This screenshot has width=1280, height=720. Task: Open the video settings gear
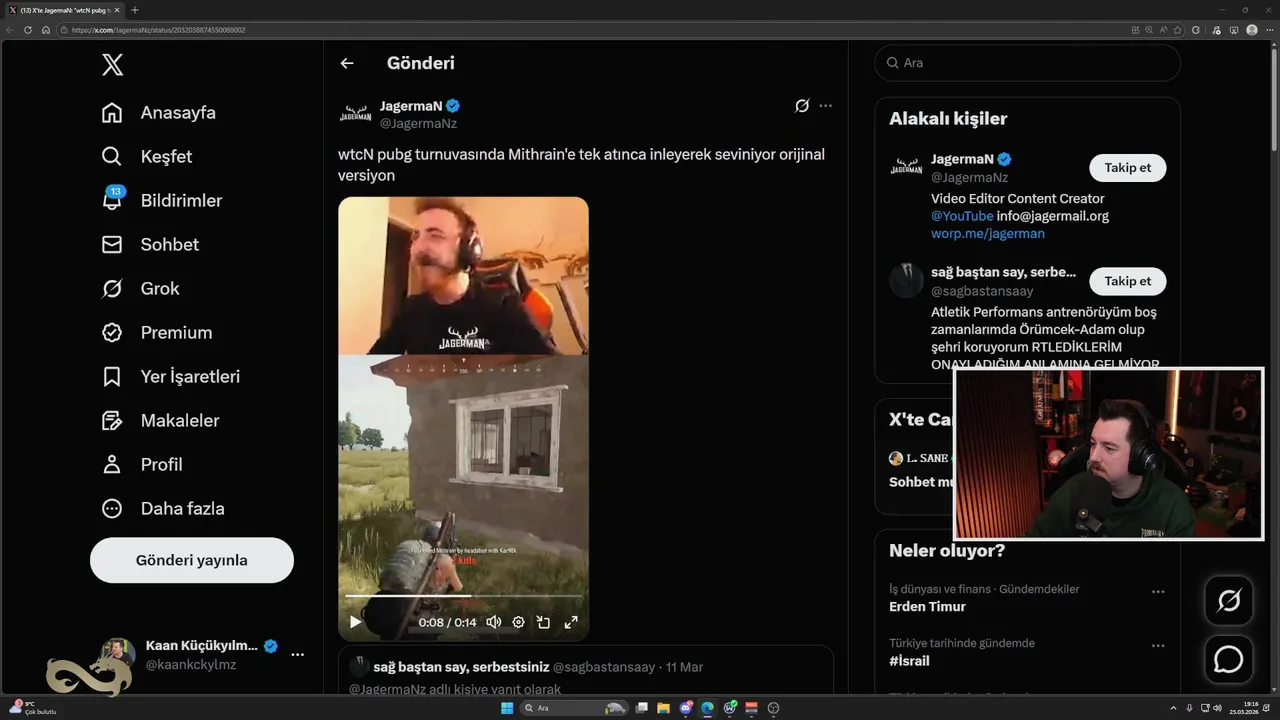coord(518,622)
